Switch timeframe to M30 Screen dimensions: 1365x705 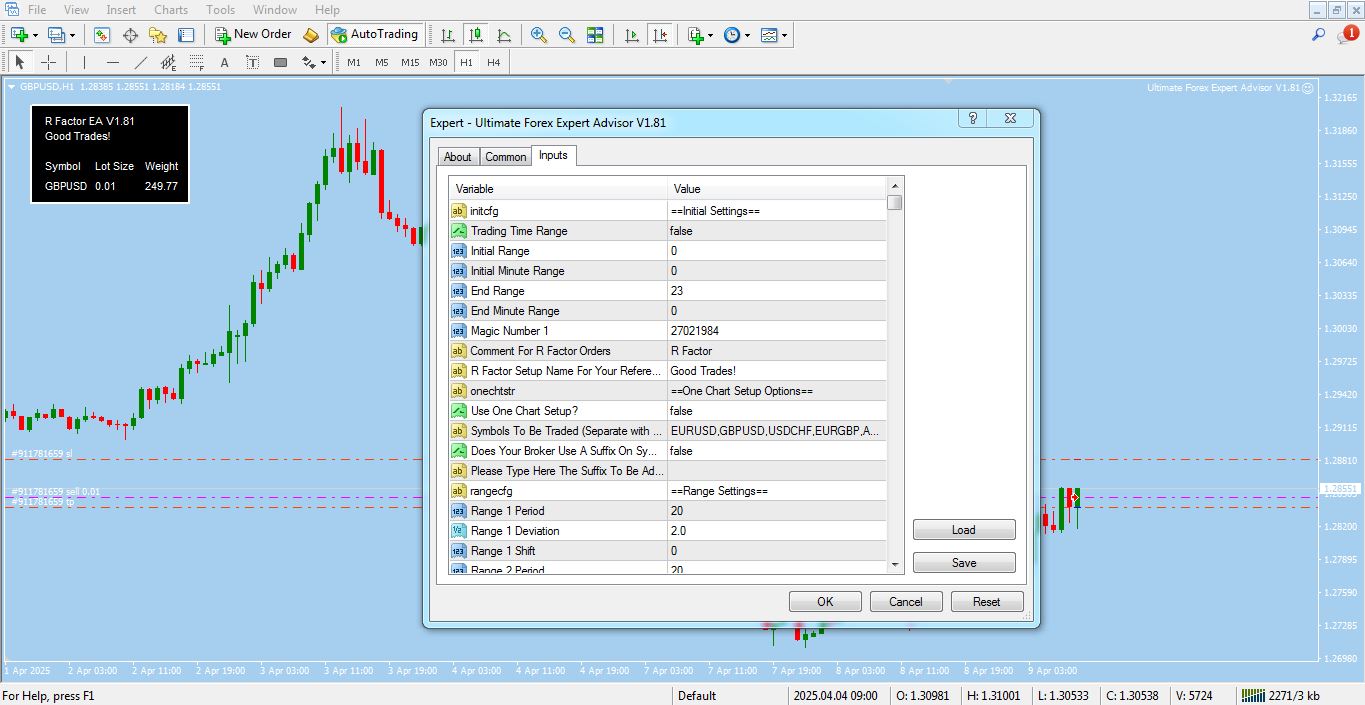[438, 62]
